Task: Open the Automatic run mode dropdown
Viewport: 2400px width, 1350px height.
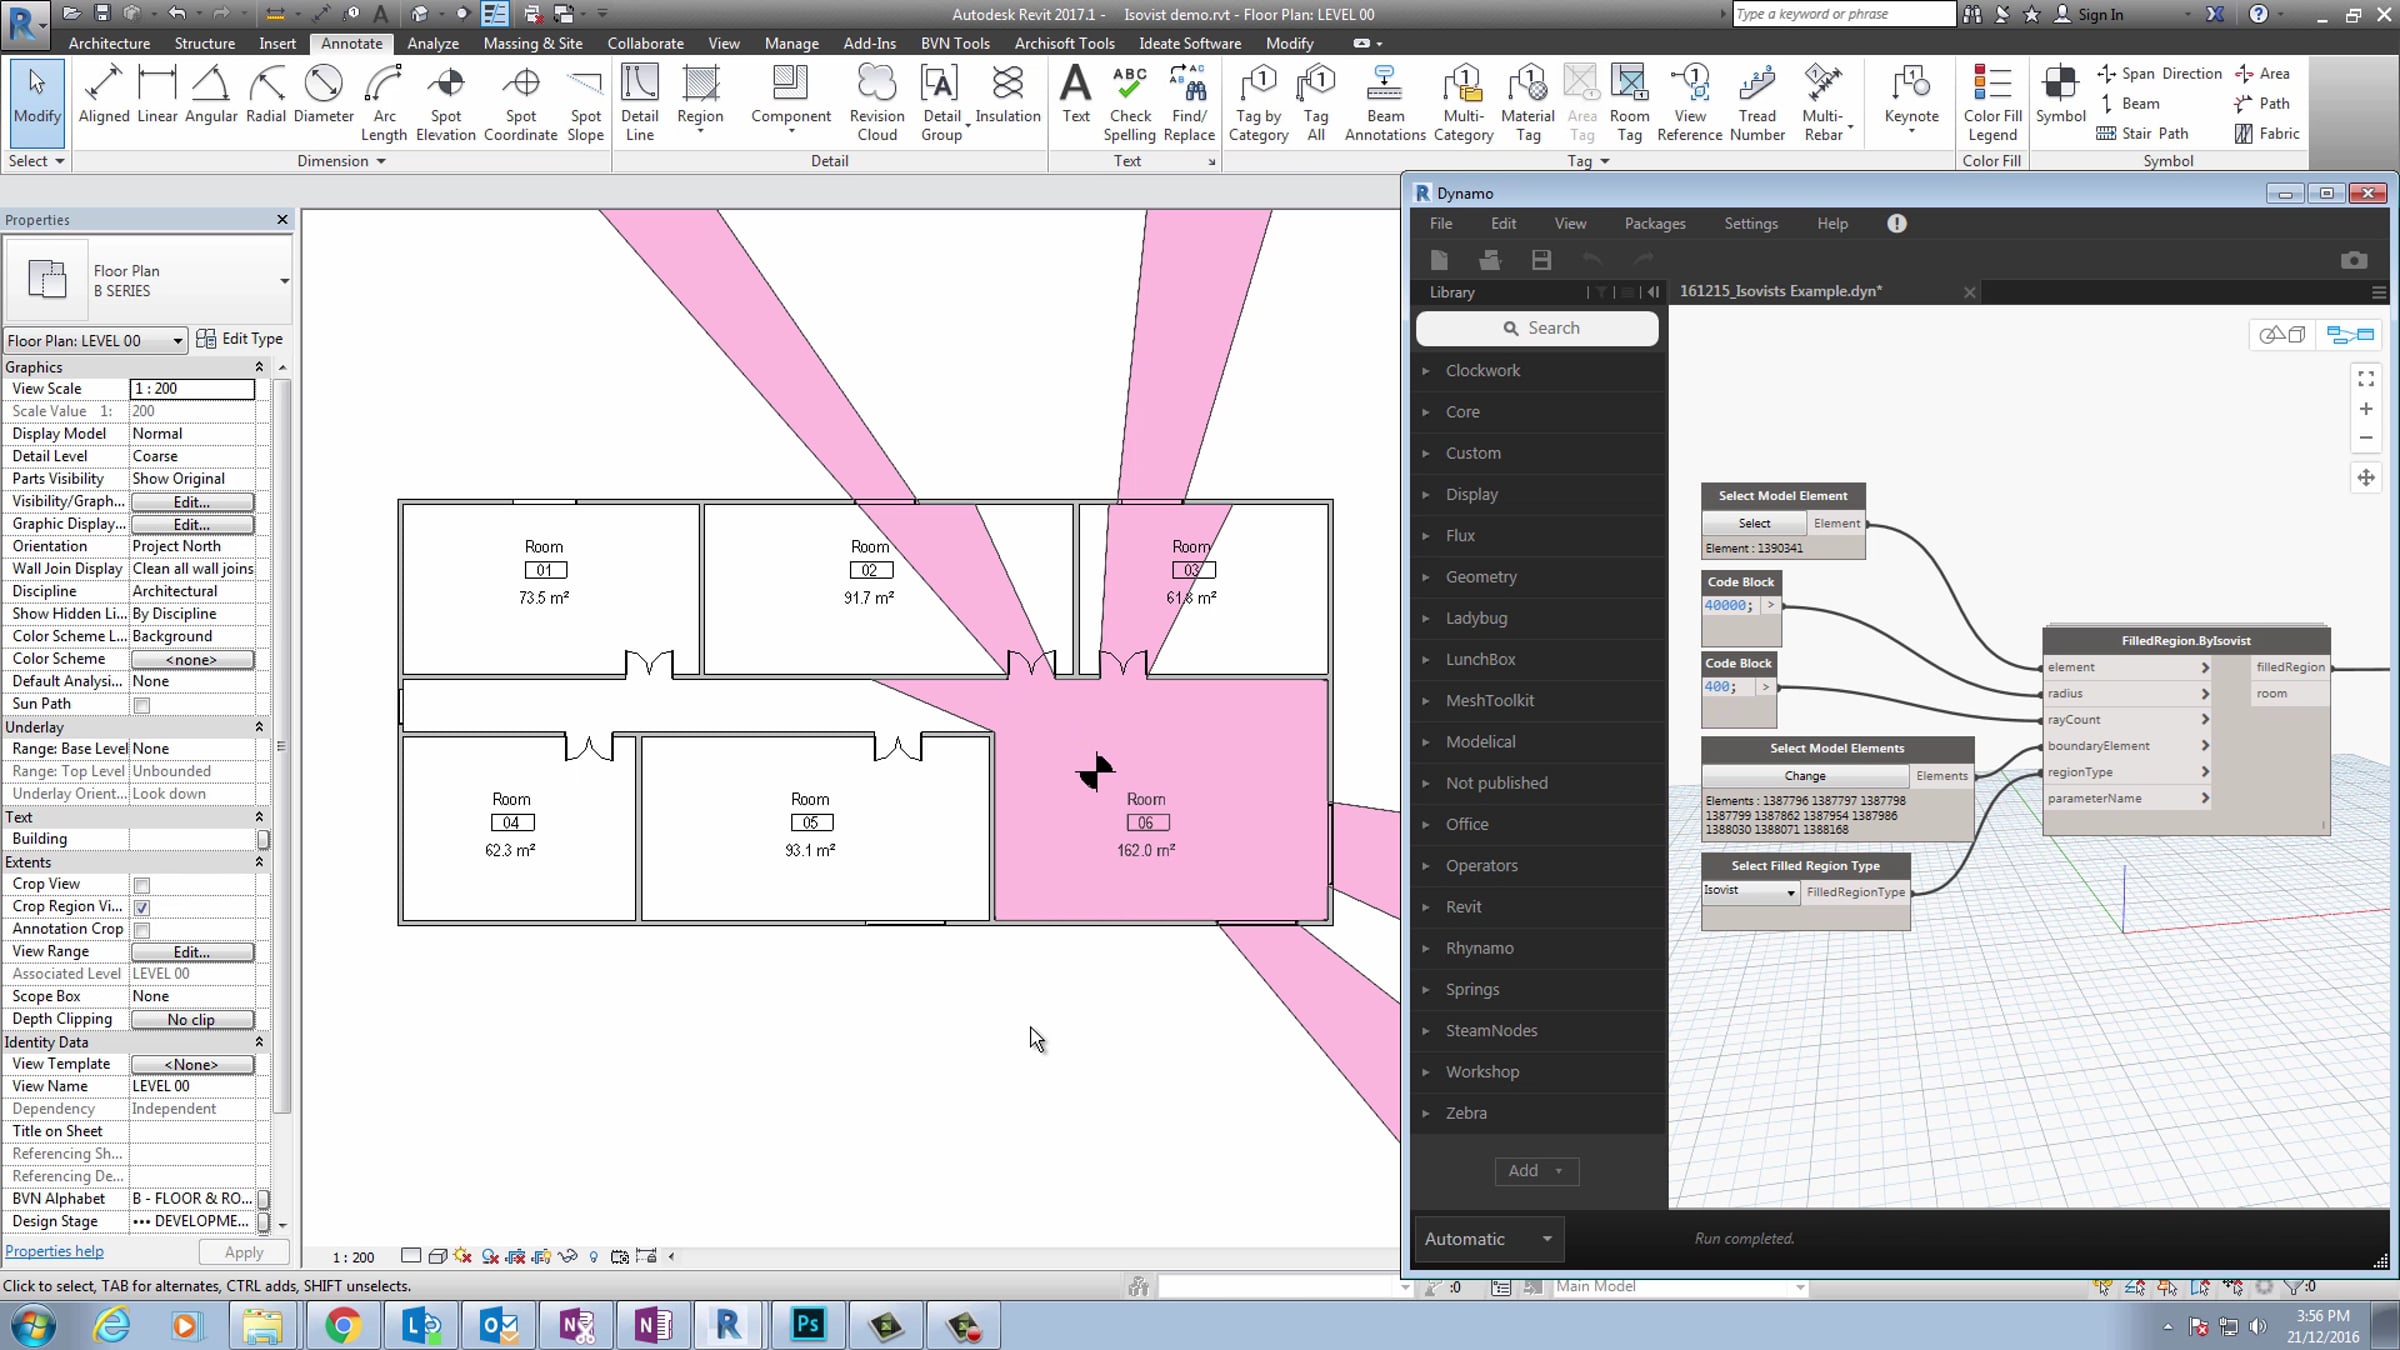Action: click(x=1488, y=1239)
